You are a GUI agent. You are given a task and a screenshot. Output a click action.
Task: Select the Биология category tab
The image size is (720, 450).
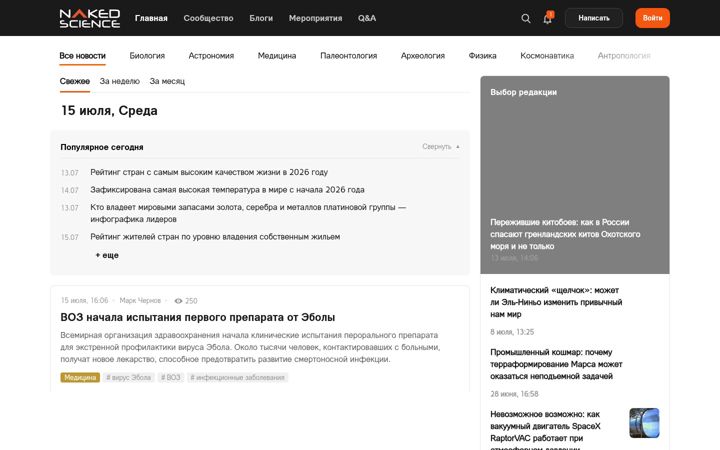coord(147,56)
